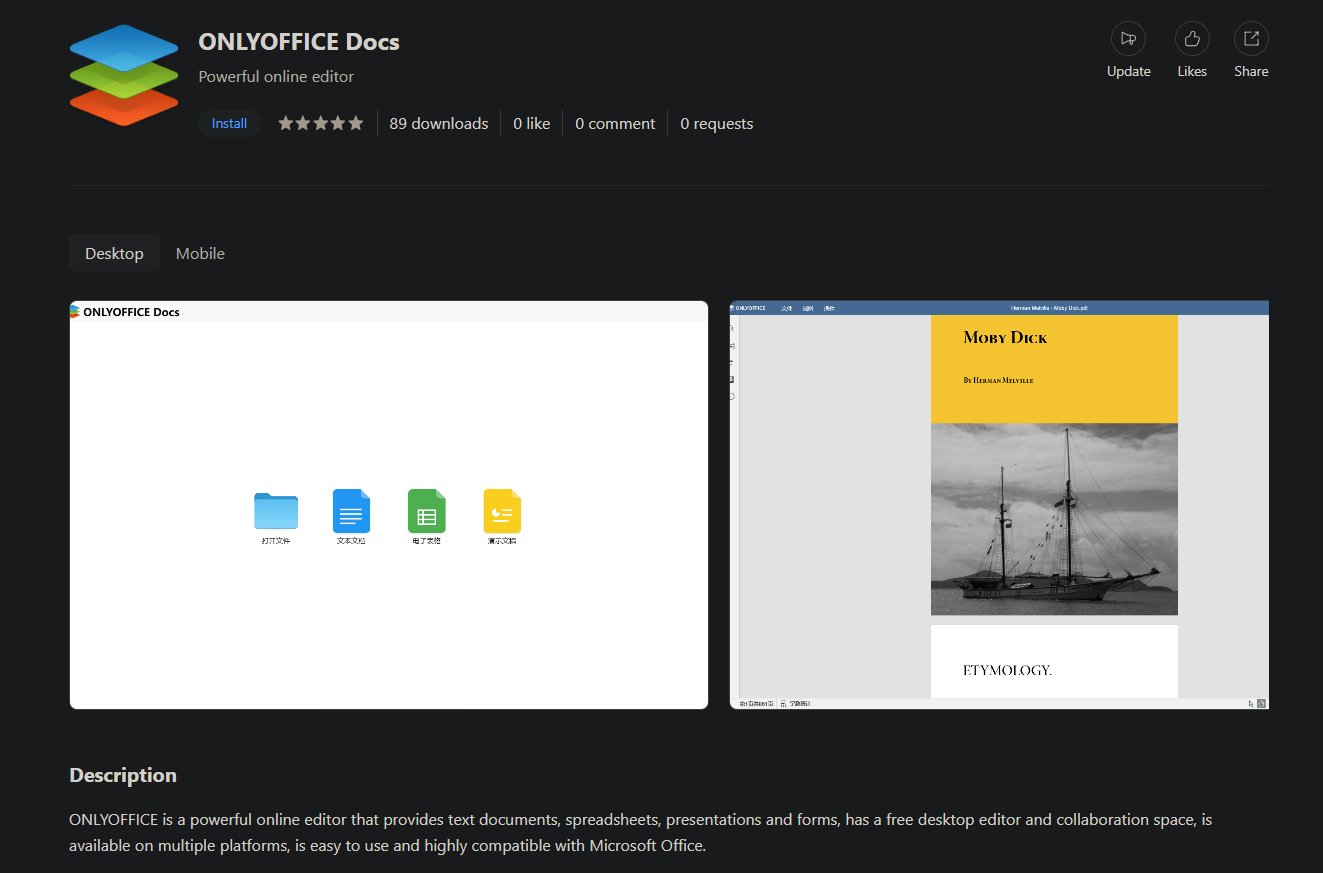Click the Description heading
The width and height of the screenshot is (1323, 873).
coord(123,775)
